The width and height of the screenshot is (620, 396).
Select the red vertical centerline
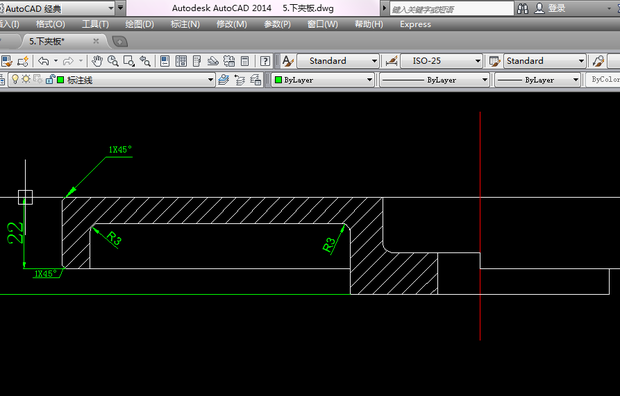[480, 225]
